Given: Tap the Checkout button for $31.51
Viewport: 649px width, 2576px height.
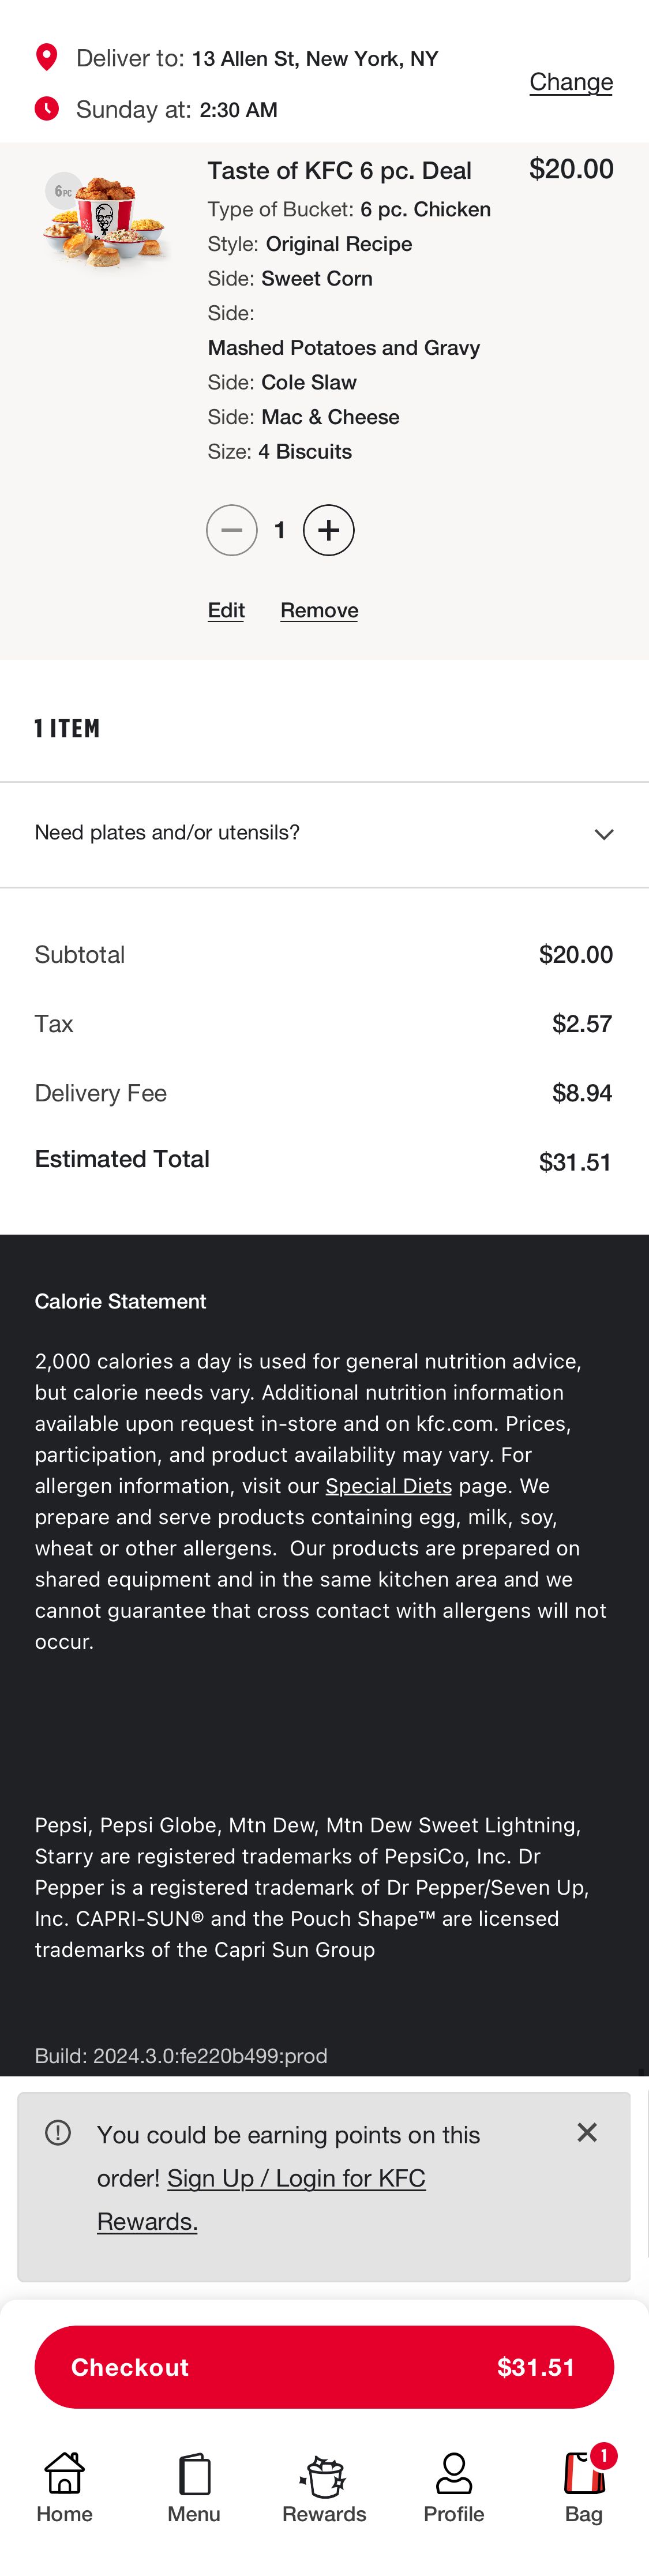Looking at the screenshot, I should (324, 2367).
